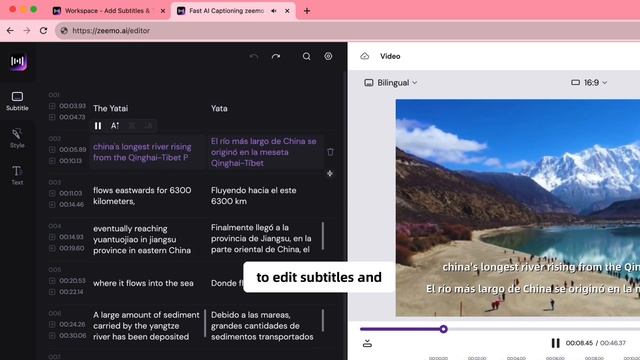
Task: Click the 00:08.45 current time readout
Action: point(579,343)
